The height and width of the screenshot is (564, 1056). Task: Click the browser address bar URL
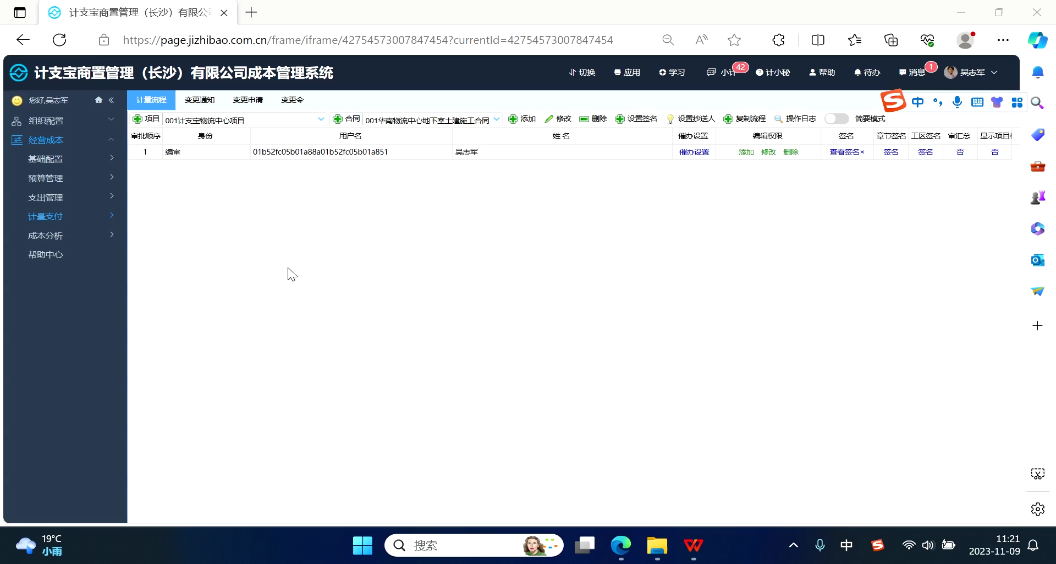coord(368,40)
